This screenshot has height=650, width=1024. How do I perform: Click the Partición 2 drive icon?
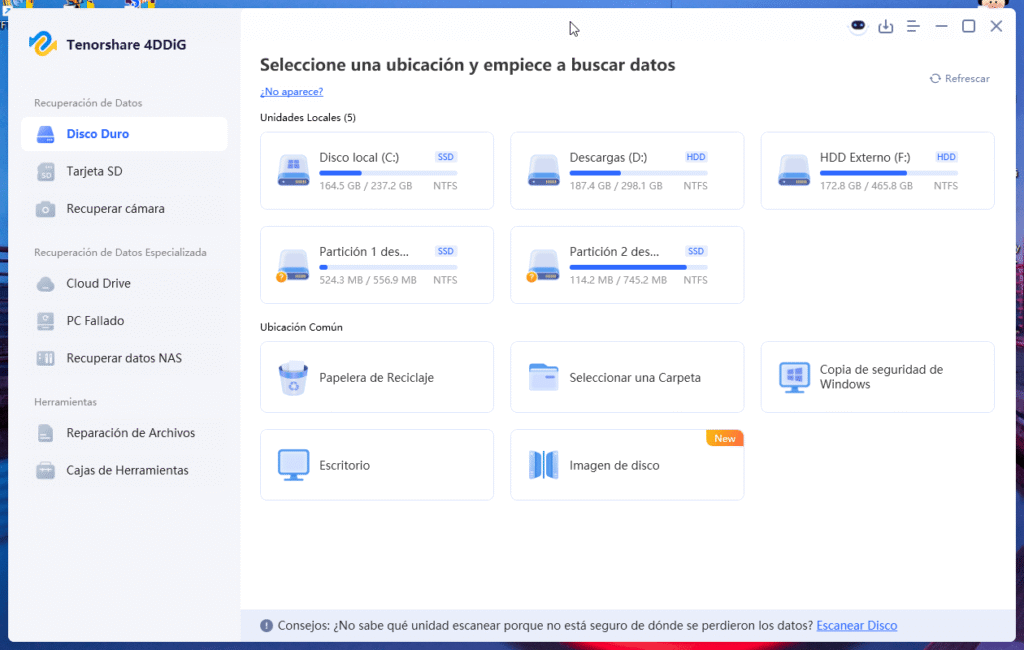pyautogui.click(x=542, y=265)
